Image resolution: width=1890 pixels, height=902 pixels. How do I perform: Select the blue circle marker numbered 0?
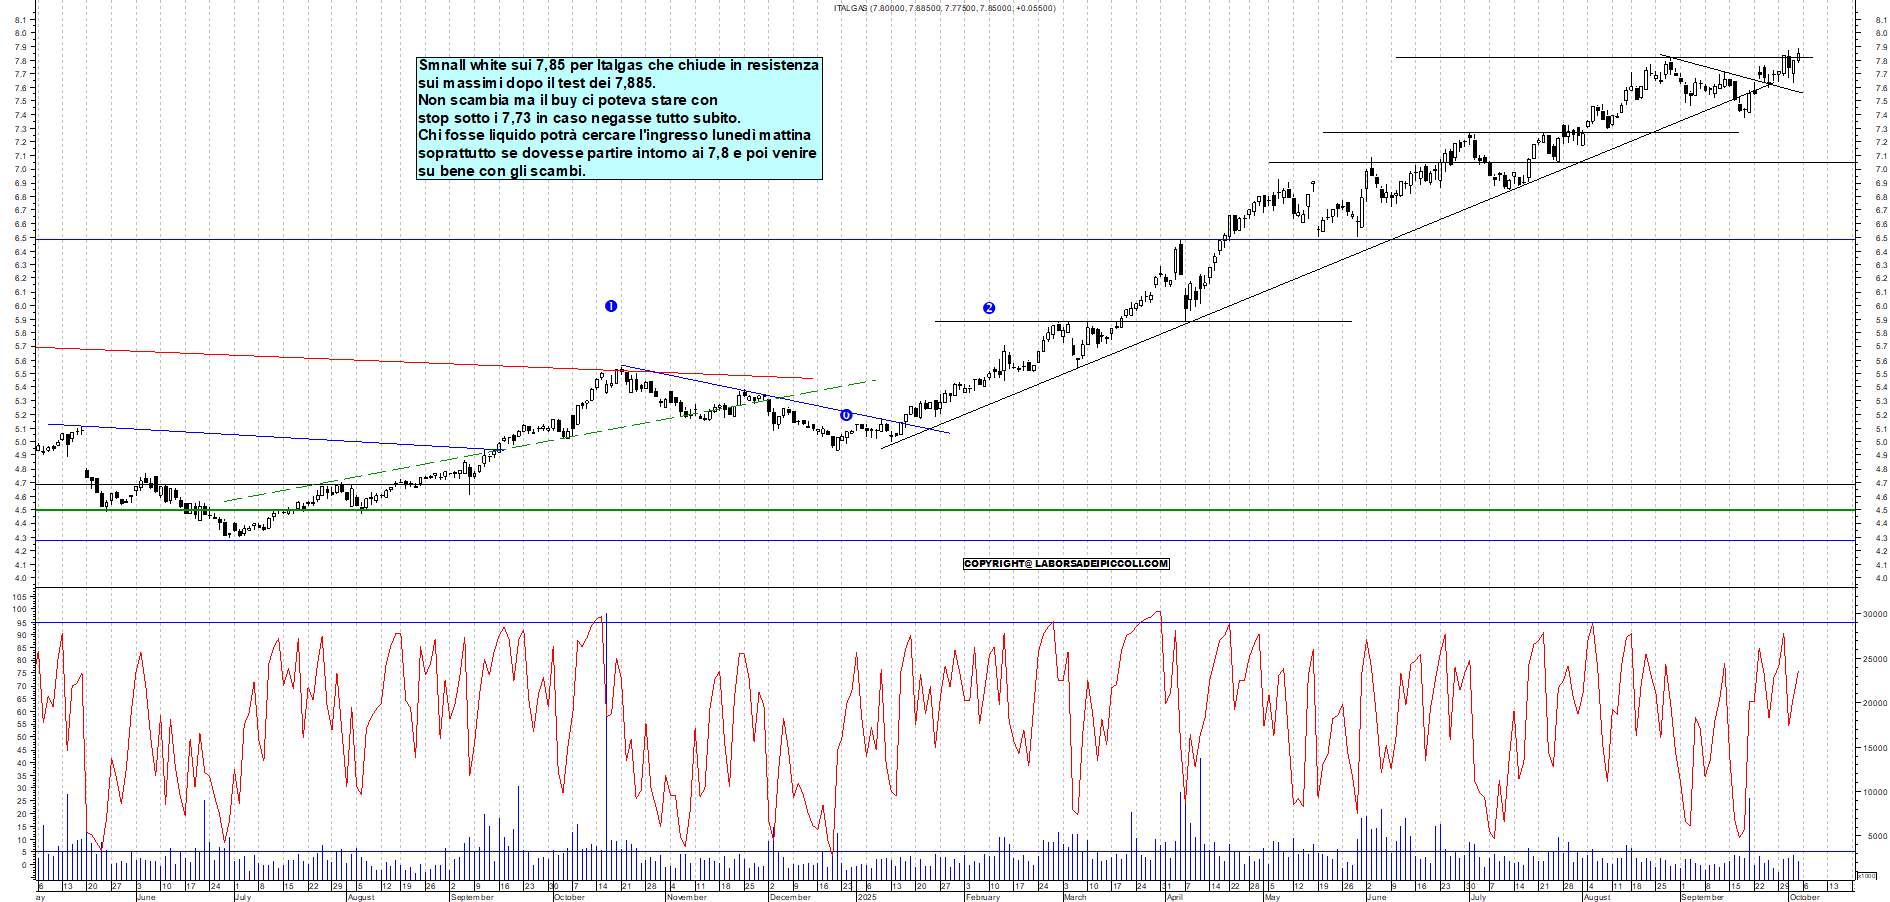click(x=846, y=415)
